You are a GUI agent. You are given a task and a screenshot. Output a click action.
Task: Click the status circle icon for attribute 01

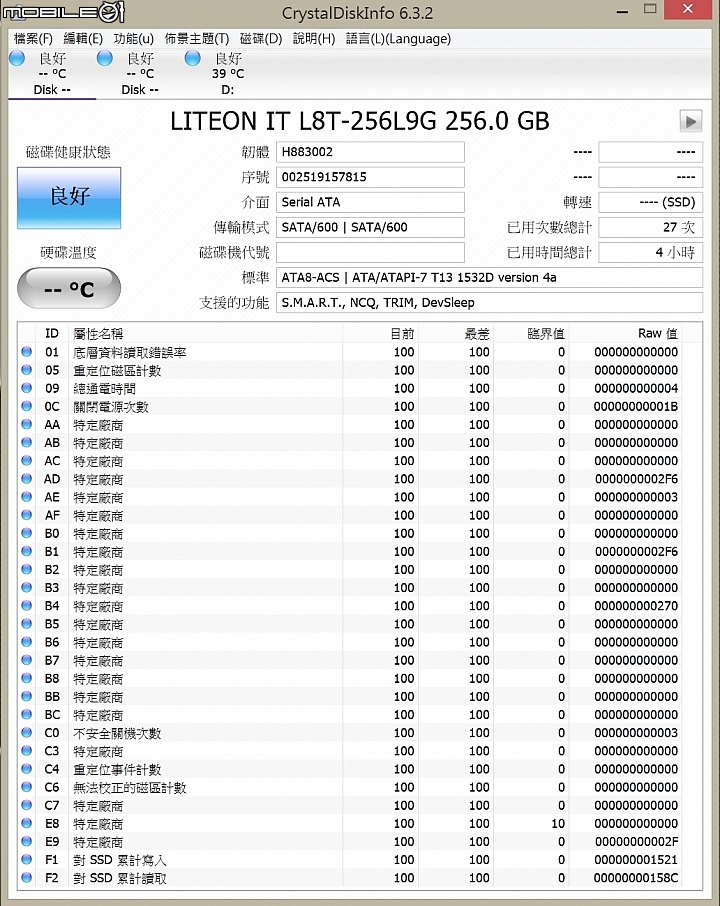(x=27, y=351)
